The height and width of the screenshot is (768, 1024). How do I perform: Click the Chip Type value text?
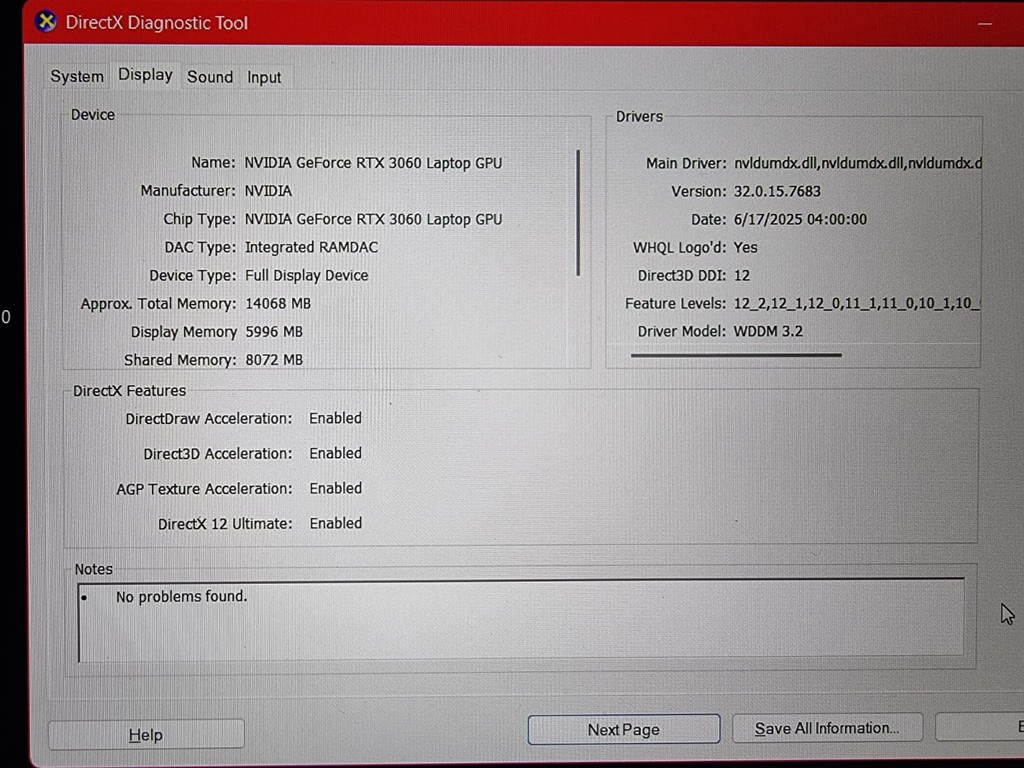click(x=373, y=219)
